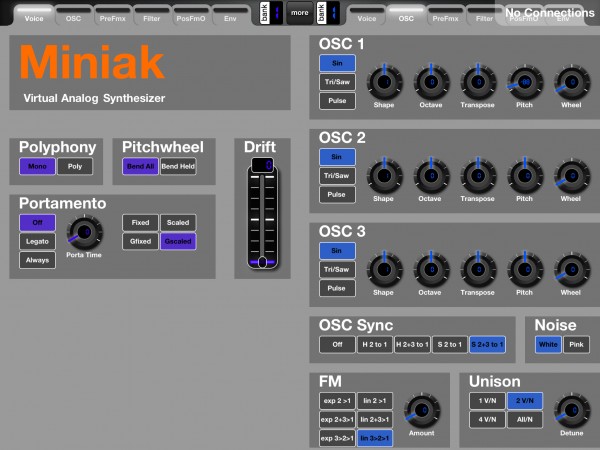Set OSC 2 waveform to Pulse

337,194
